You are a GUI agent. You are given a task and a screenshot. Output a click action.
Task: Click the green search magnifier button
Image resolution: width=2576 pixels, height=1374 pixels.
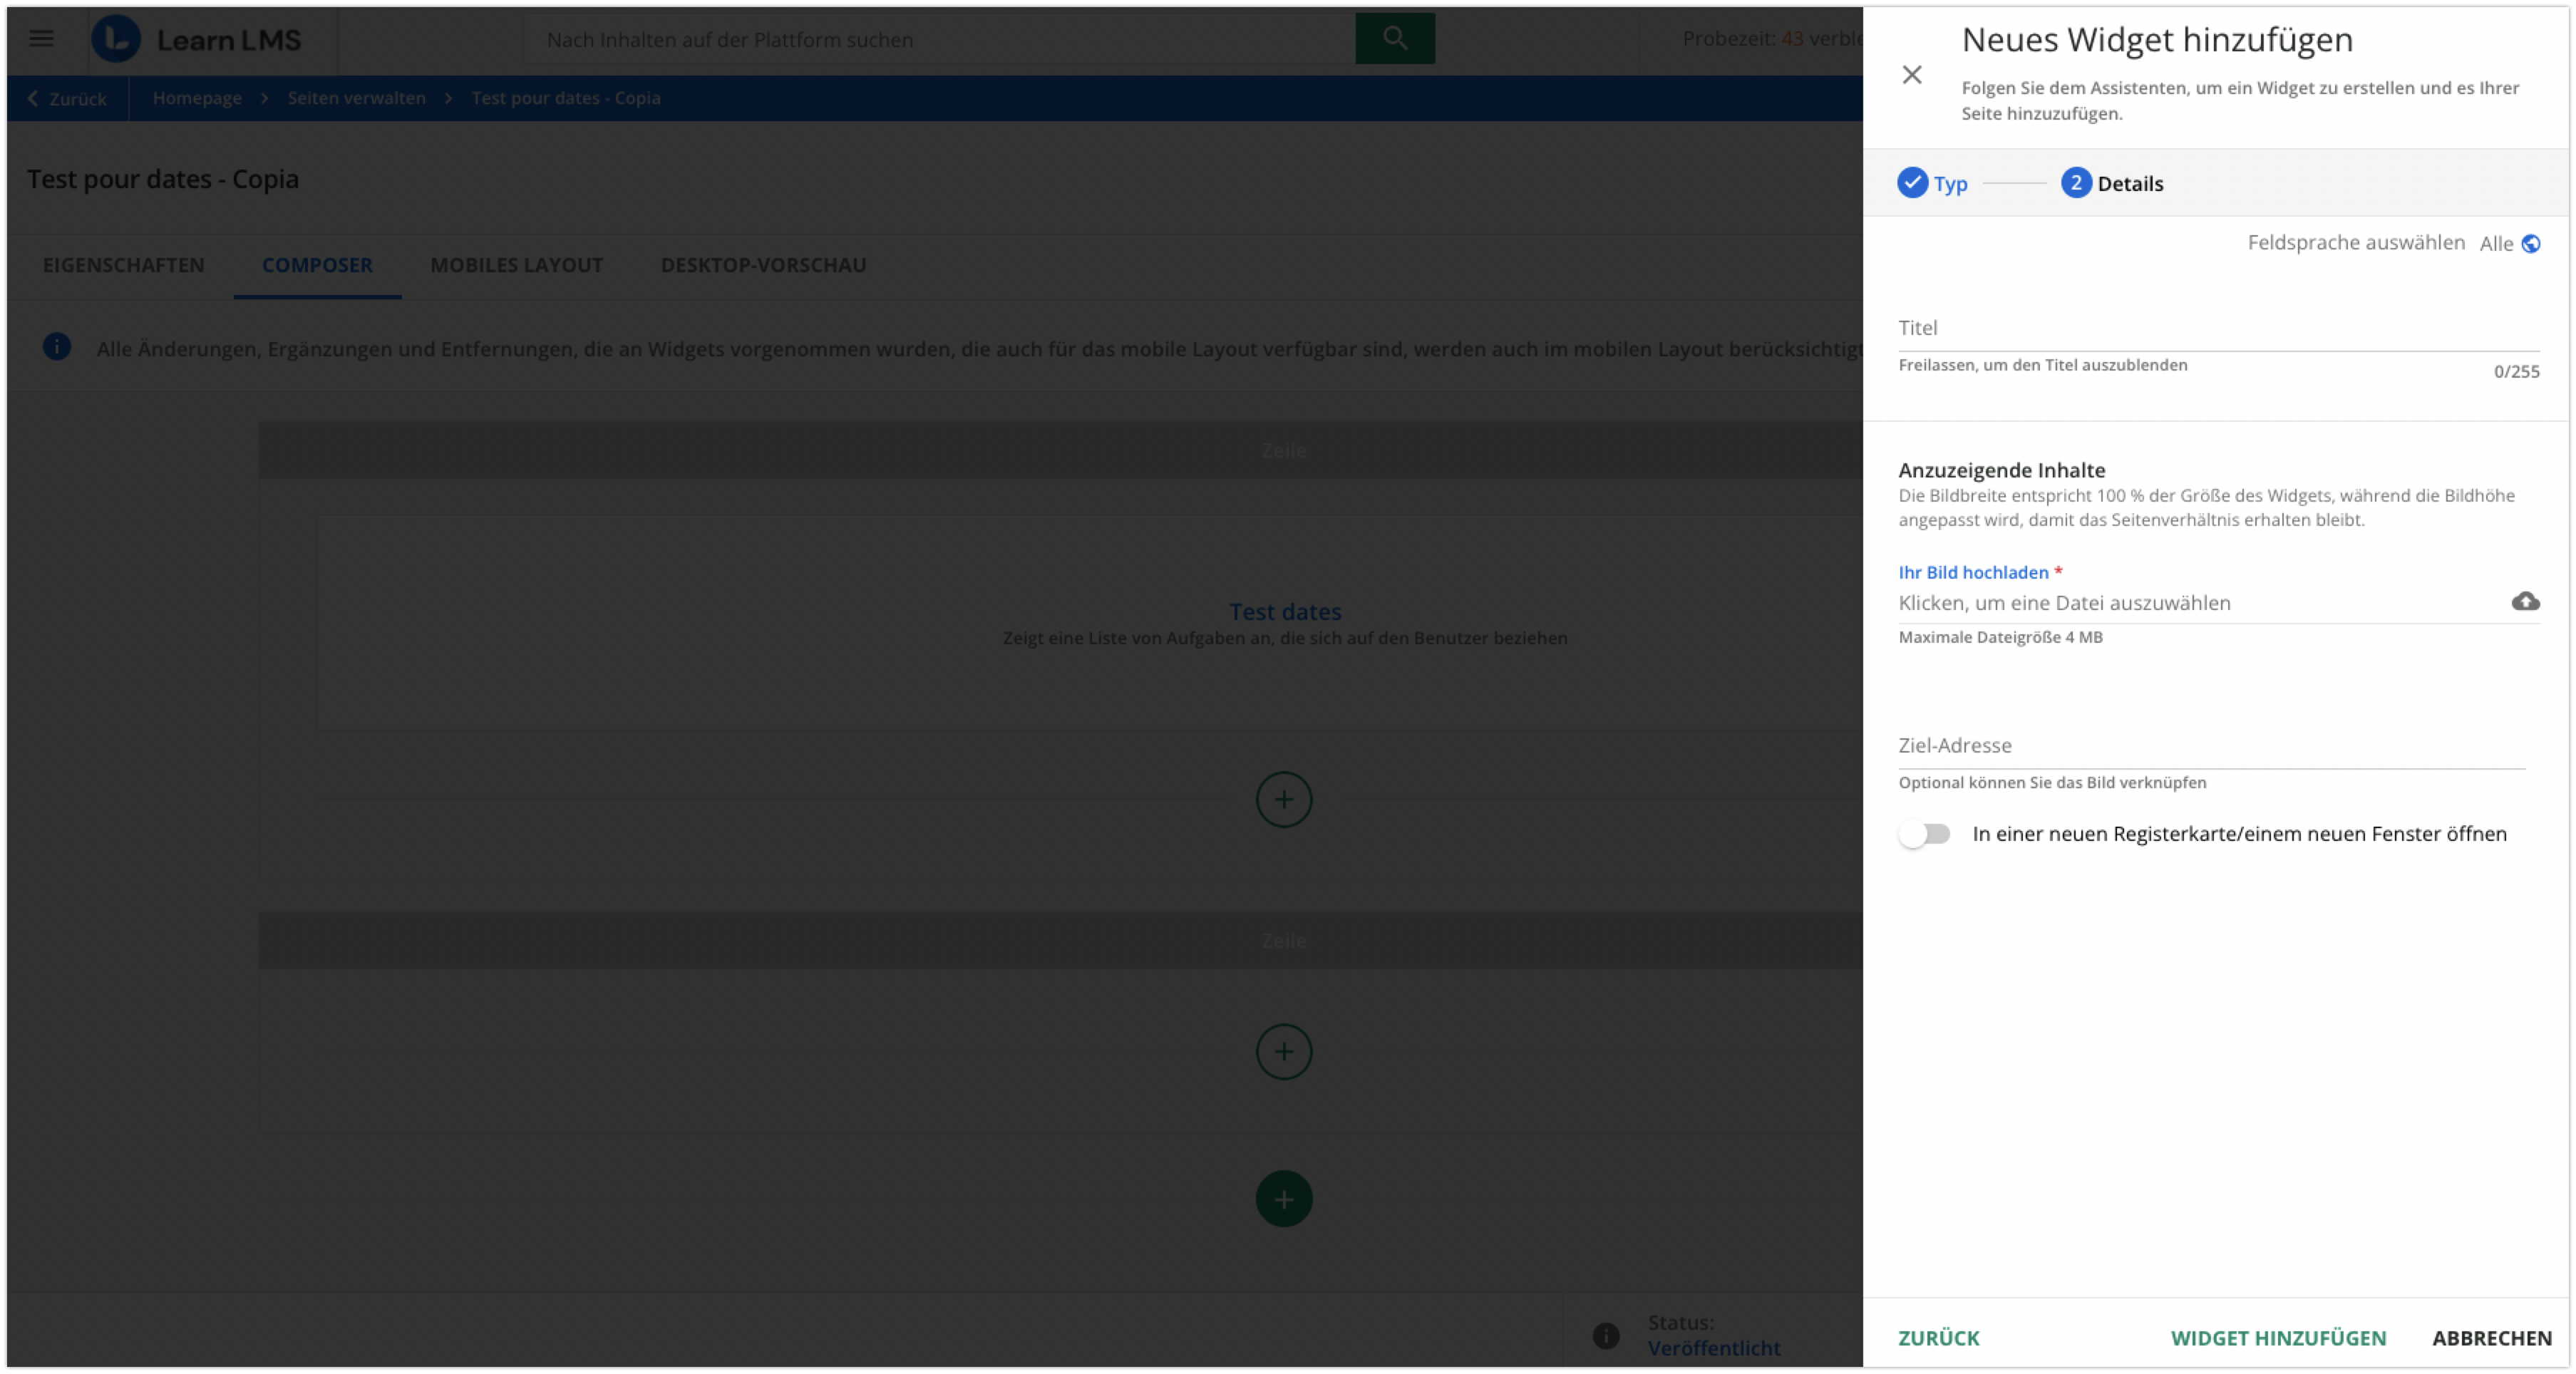(x=1394, y=39)
